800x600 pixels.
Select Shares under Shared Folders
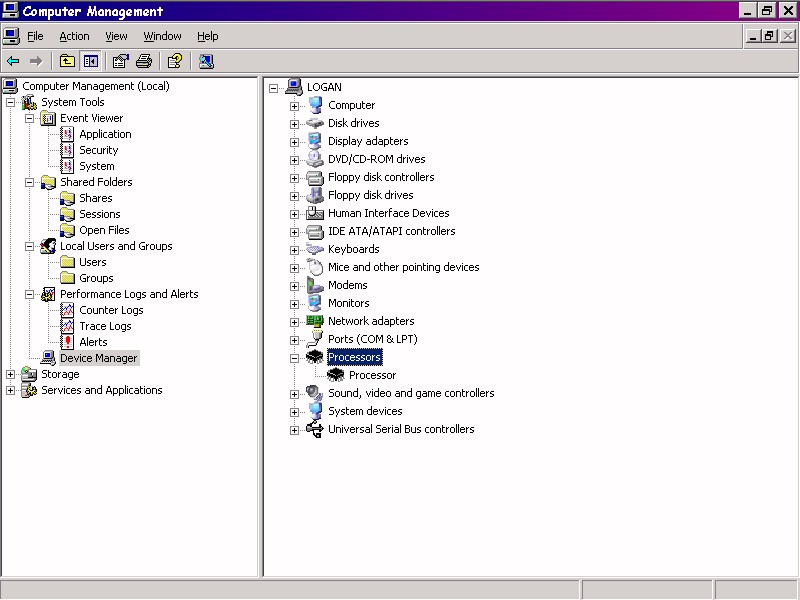pos(95,198)
